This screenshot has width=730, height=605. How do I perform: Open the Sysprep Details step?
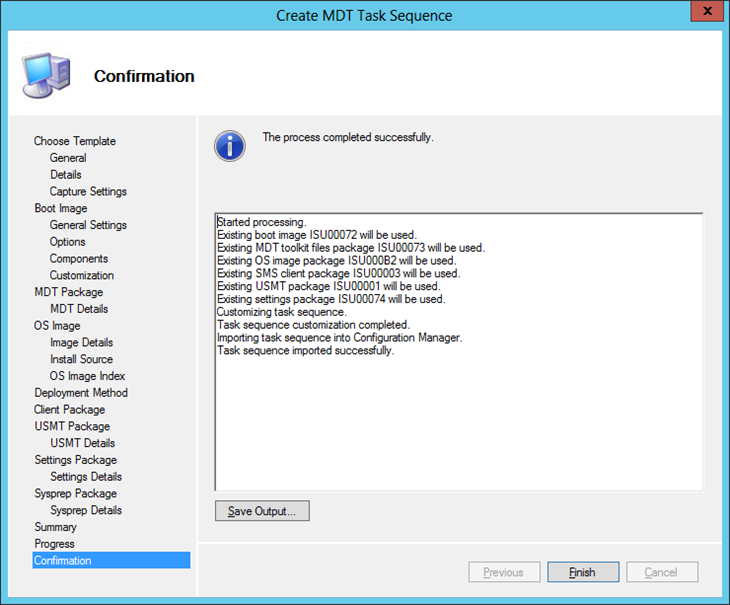coord(86,510)
